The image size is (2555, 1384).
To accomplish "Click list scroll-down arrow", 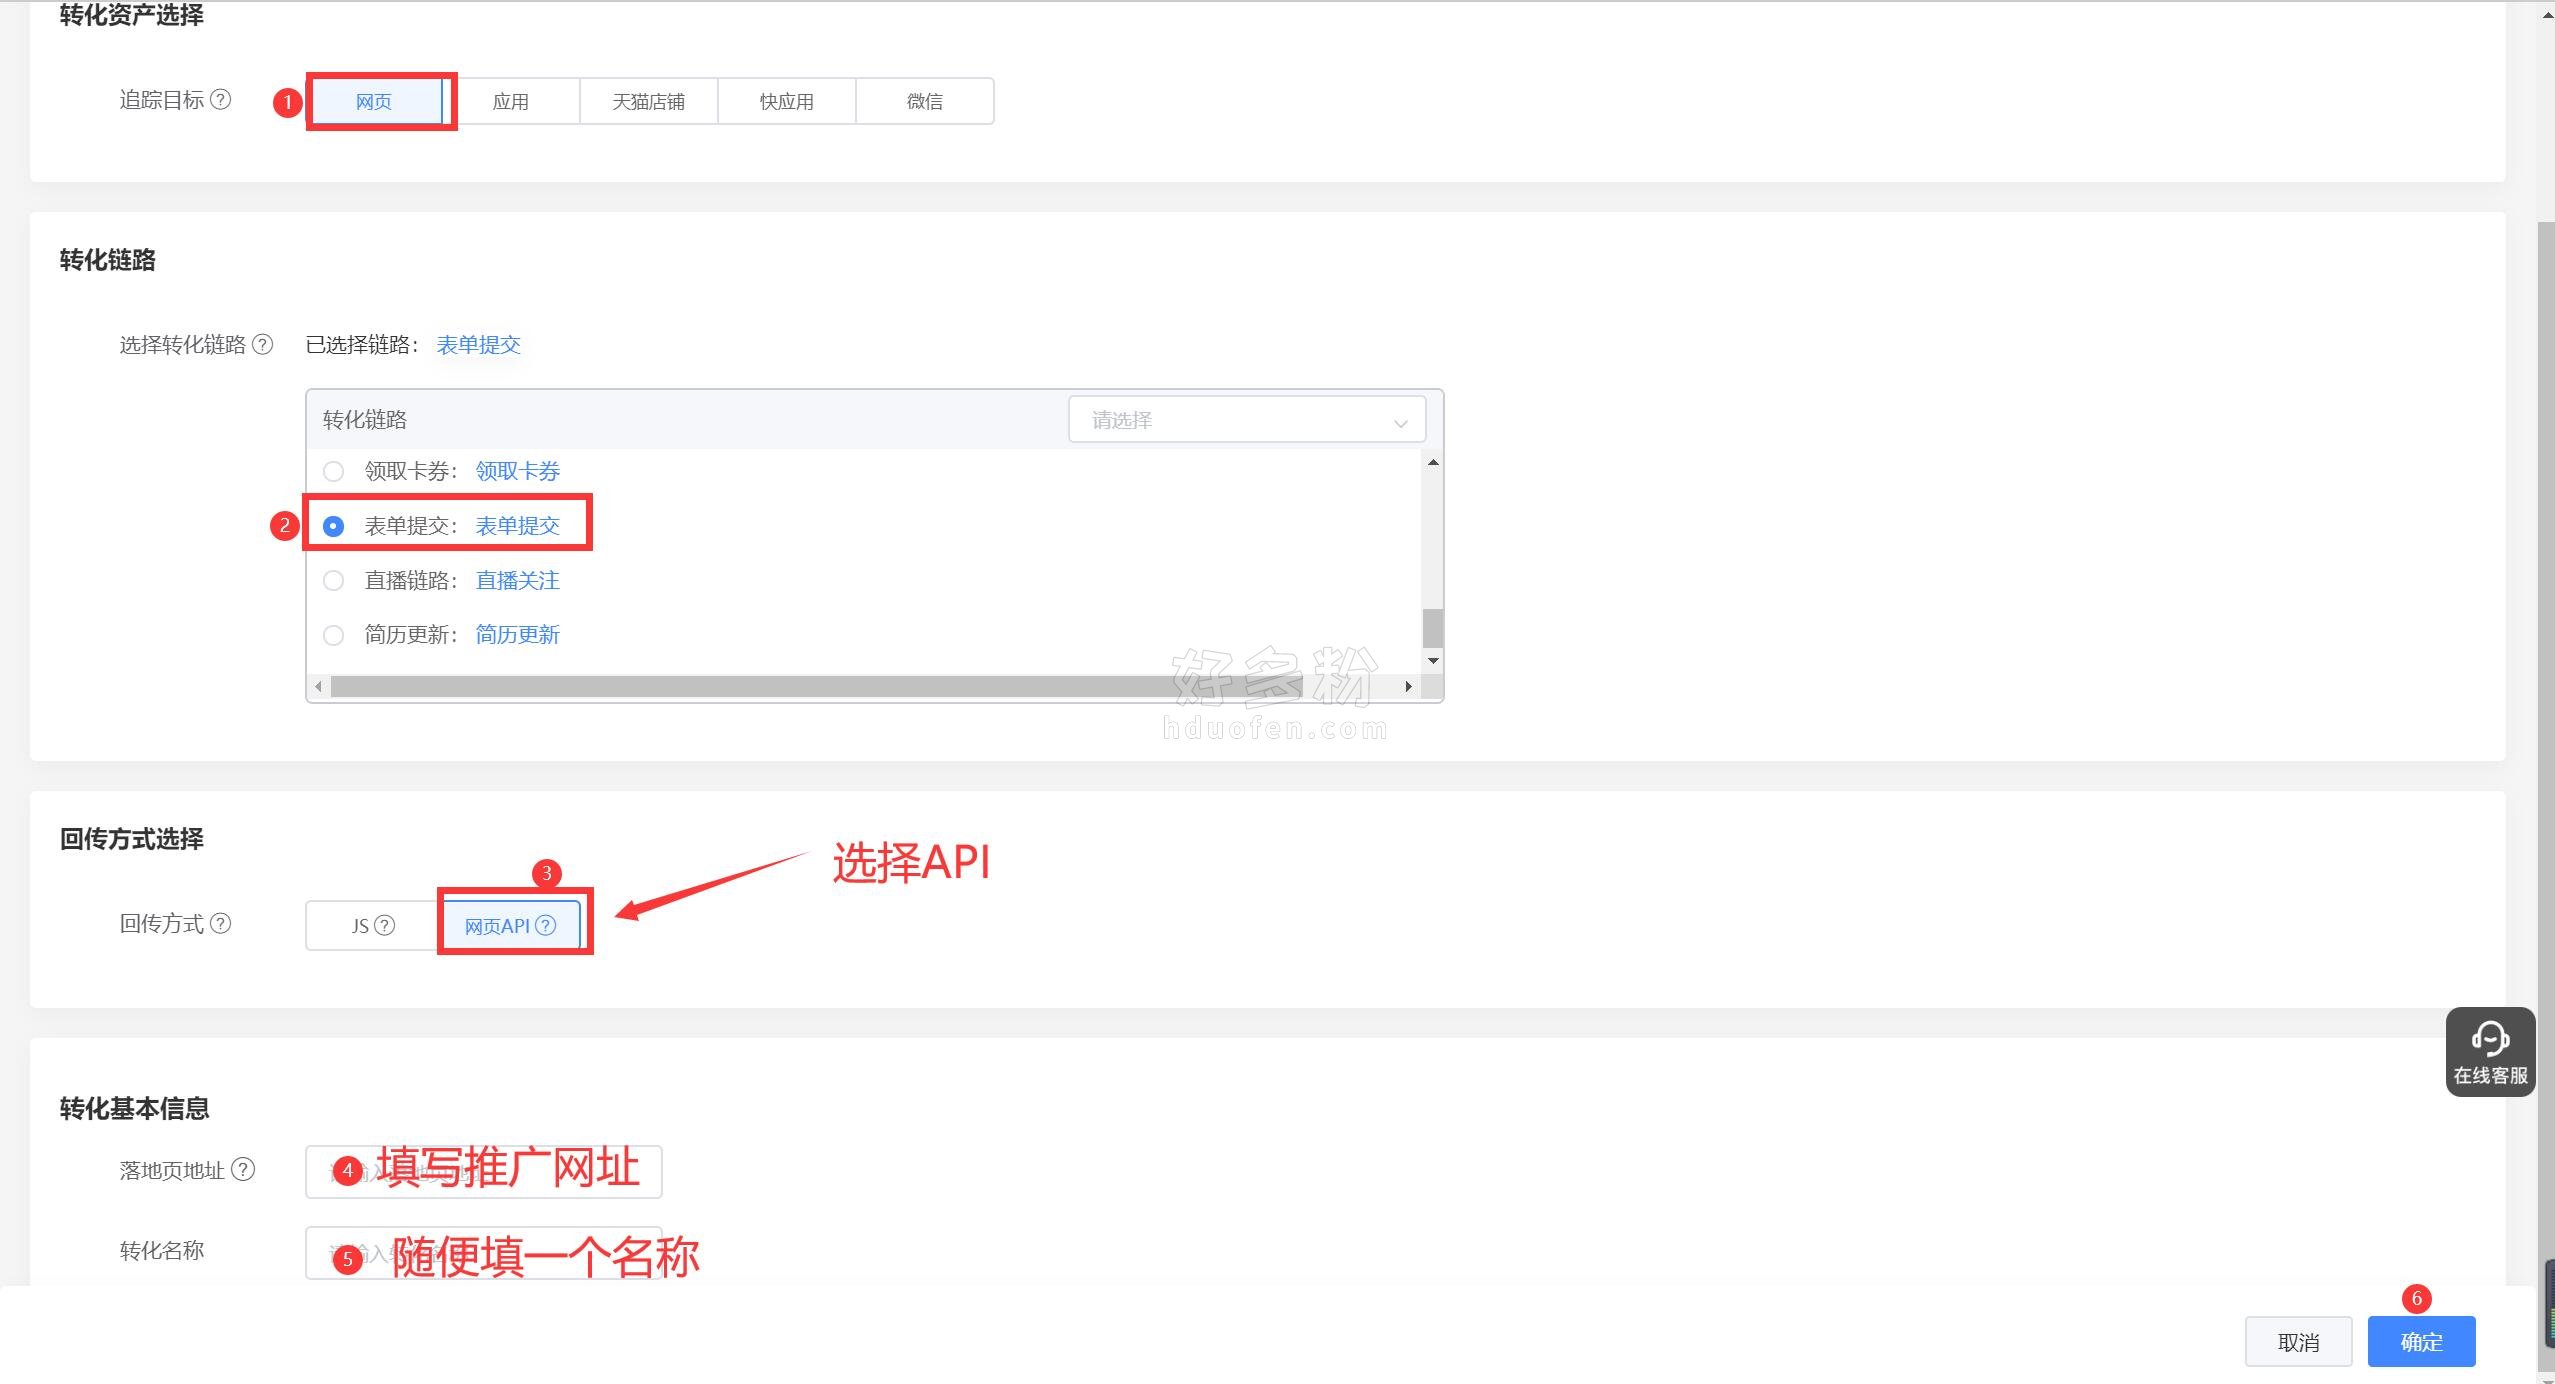I will [1433, 661].
